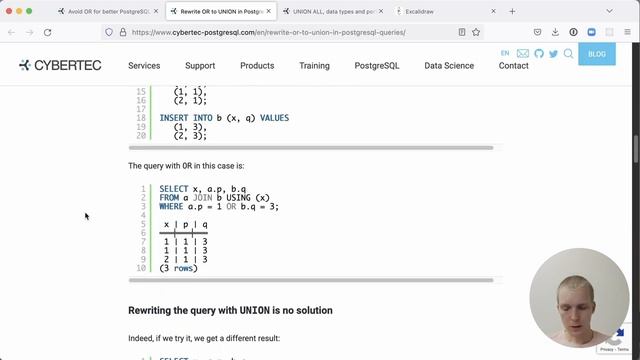Toggle reader view in the address bar
Viewport: 640px width, 360px height.
point(462,32)
